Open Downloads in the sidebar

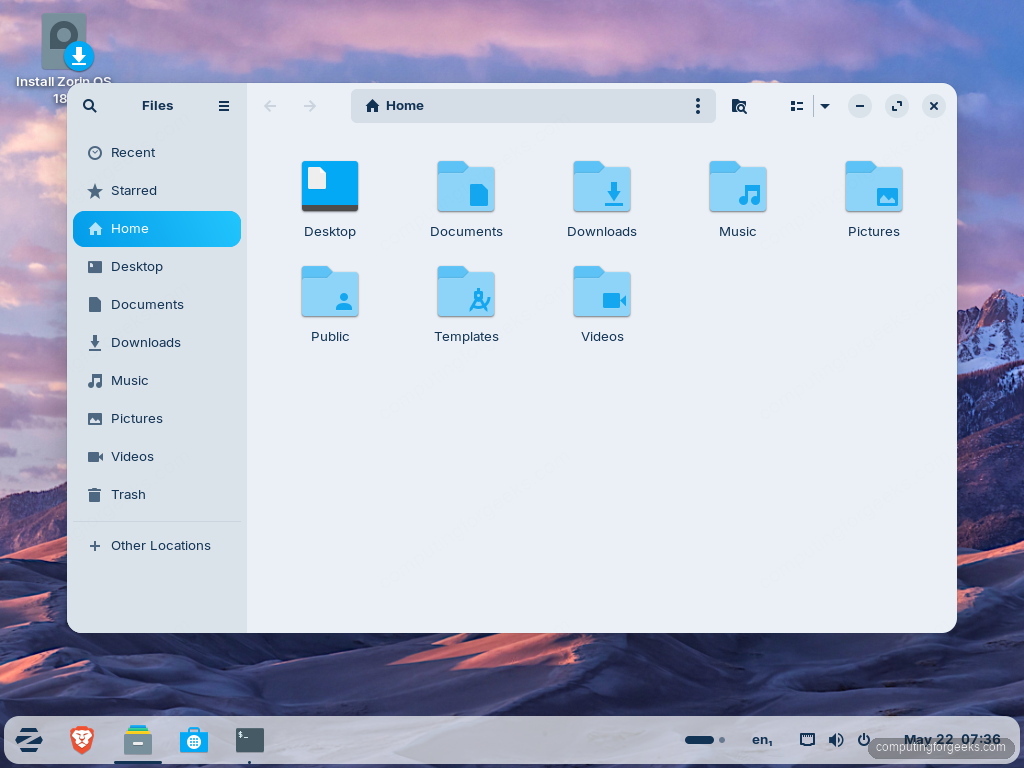coord(157,342)
